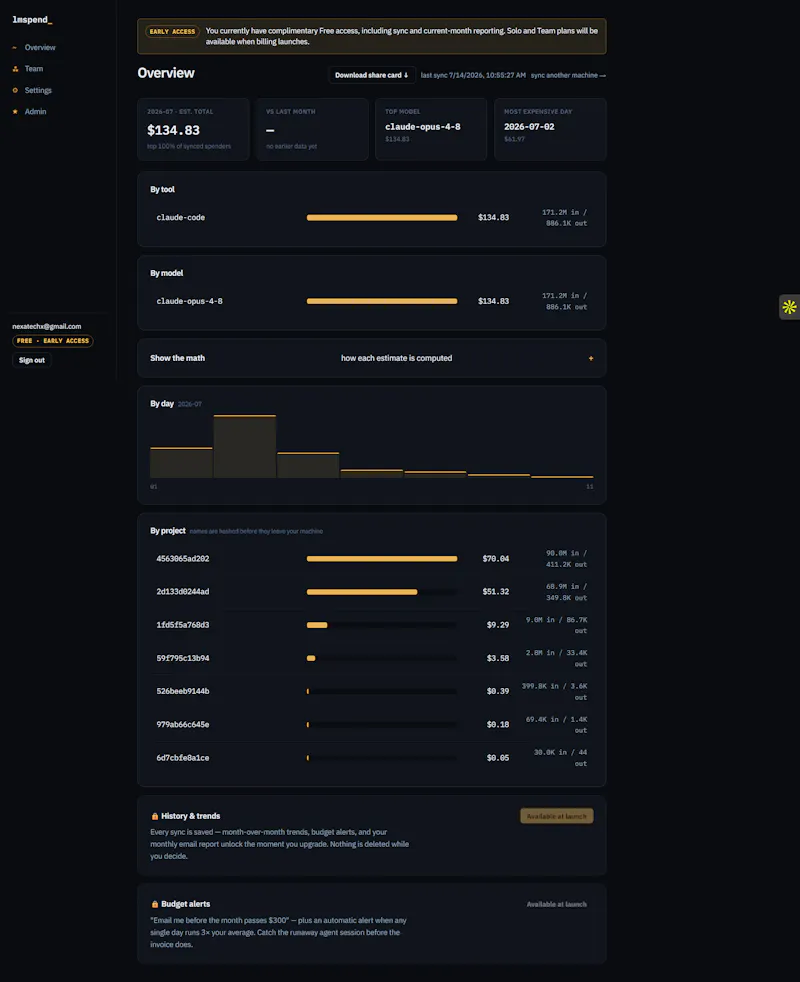Image resolution: width=800 pixels, height=982 pixels.
Task: Click the Budget alerts heading
Action: pyautogui.click(x=185, y=904)
